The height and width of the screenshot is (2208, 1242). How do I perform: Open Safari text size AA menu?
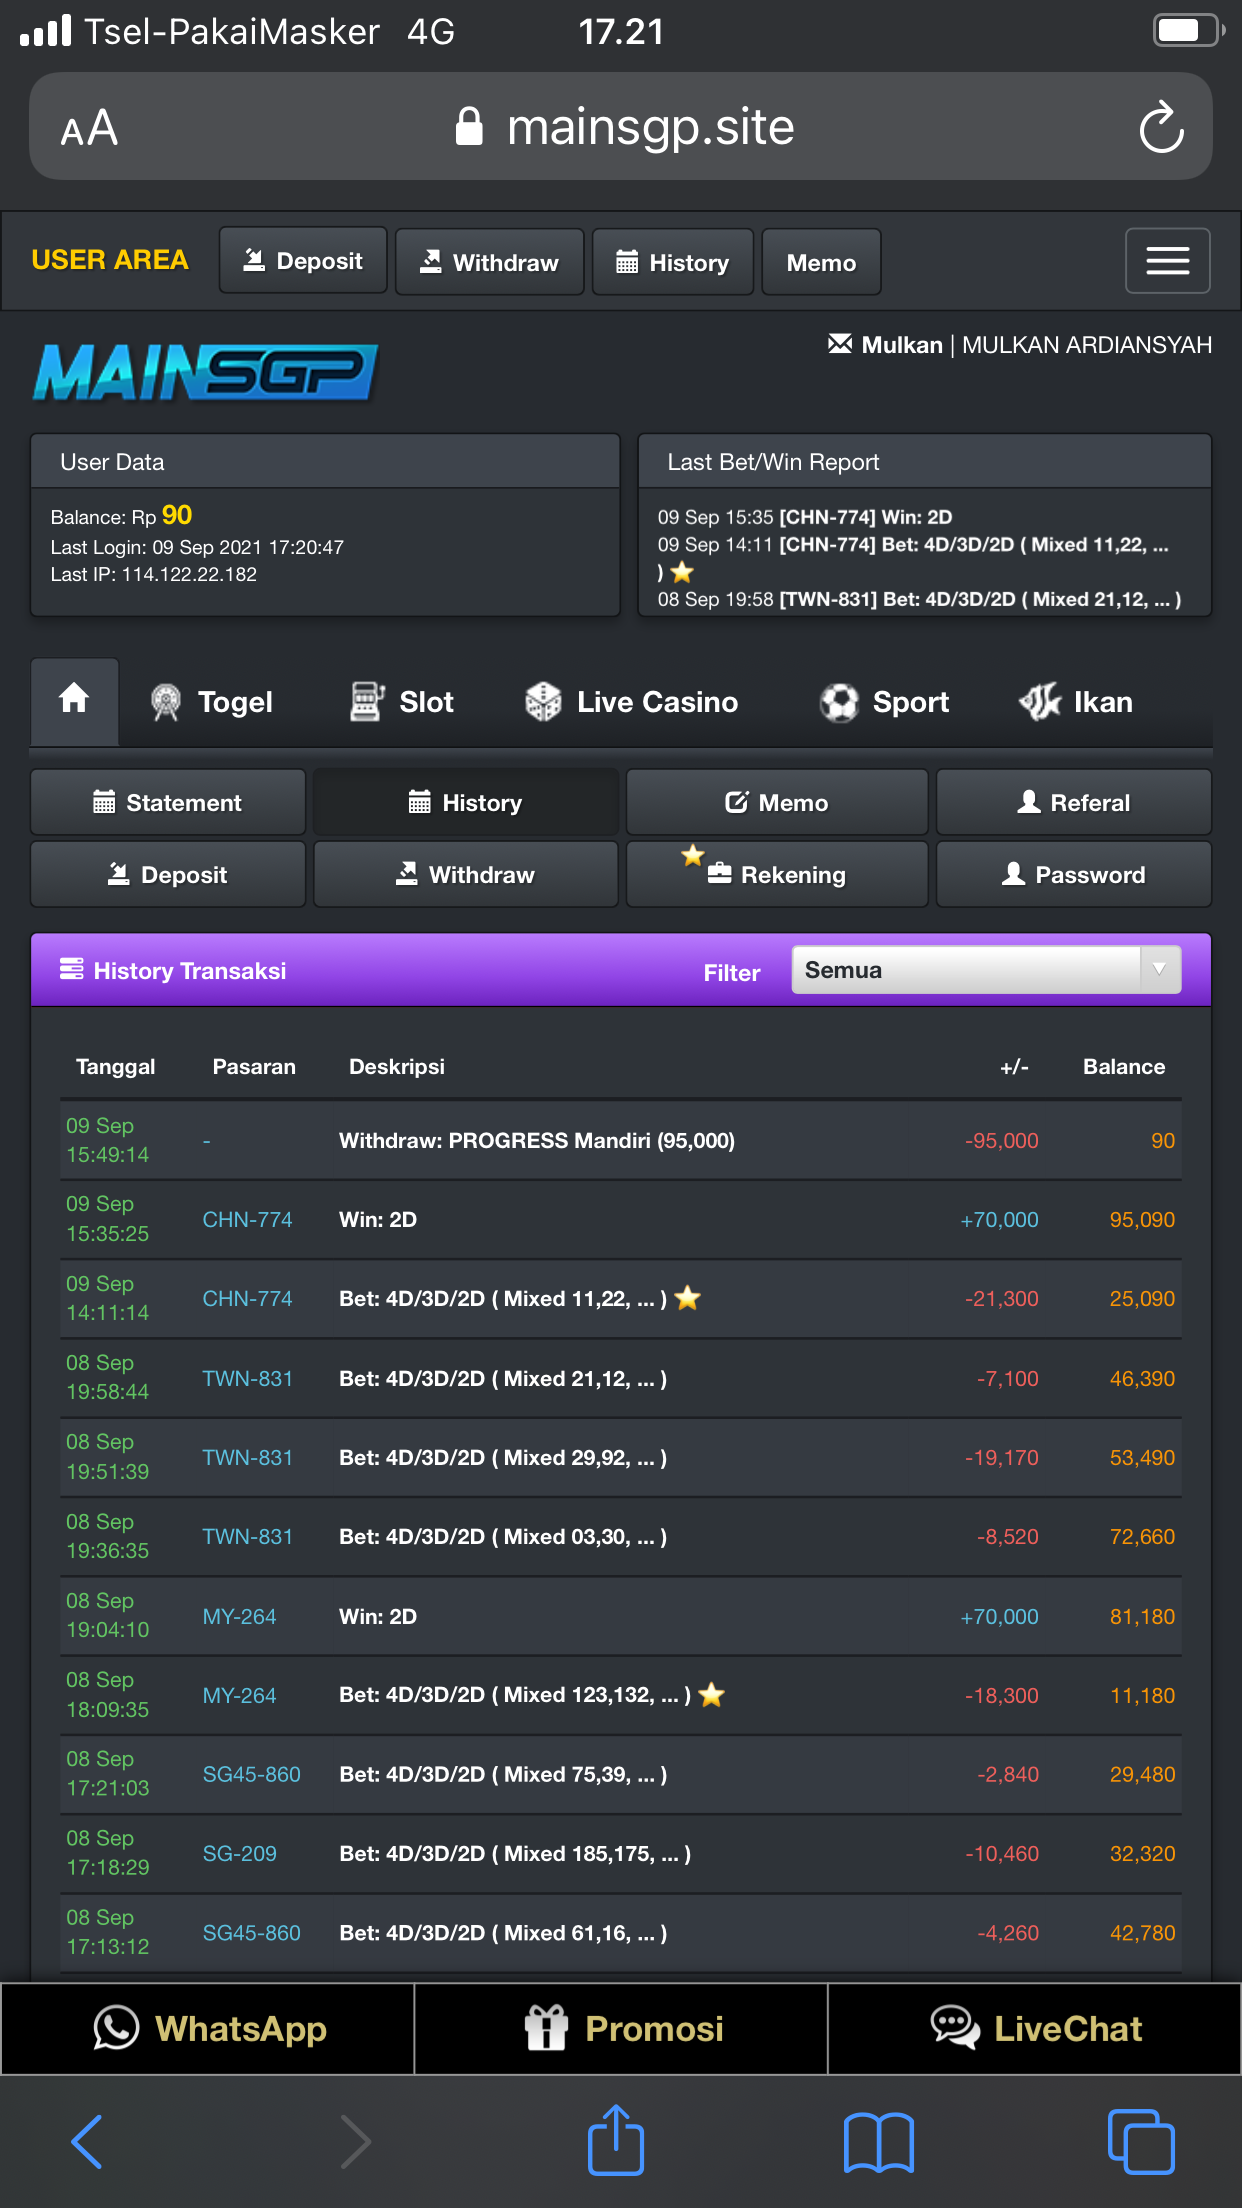pos(89,128)
